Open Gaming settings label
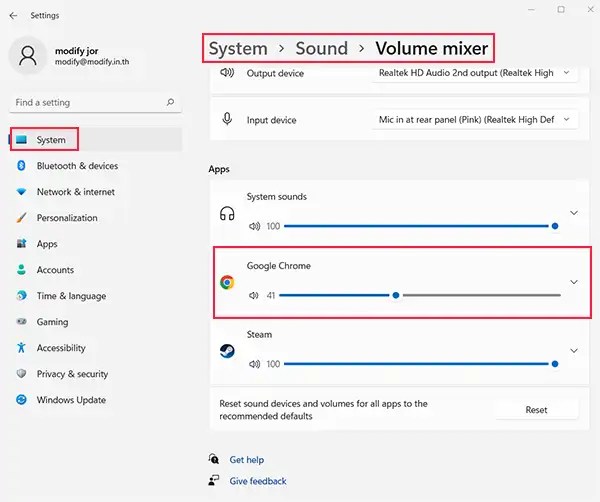 (x=52, y=322)
